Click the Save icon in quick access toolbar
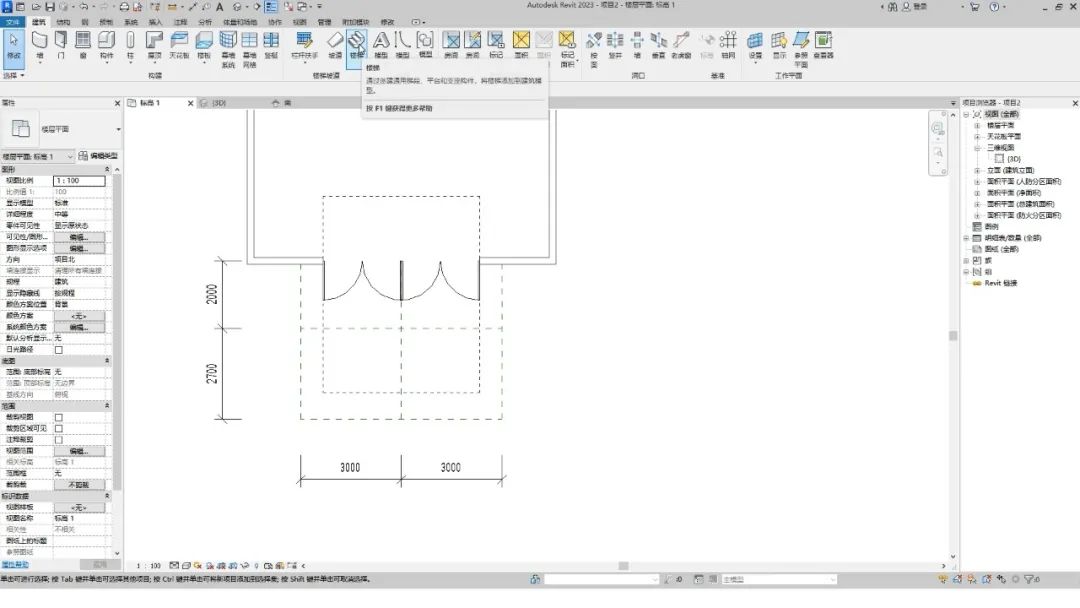 [50, 7]
